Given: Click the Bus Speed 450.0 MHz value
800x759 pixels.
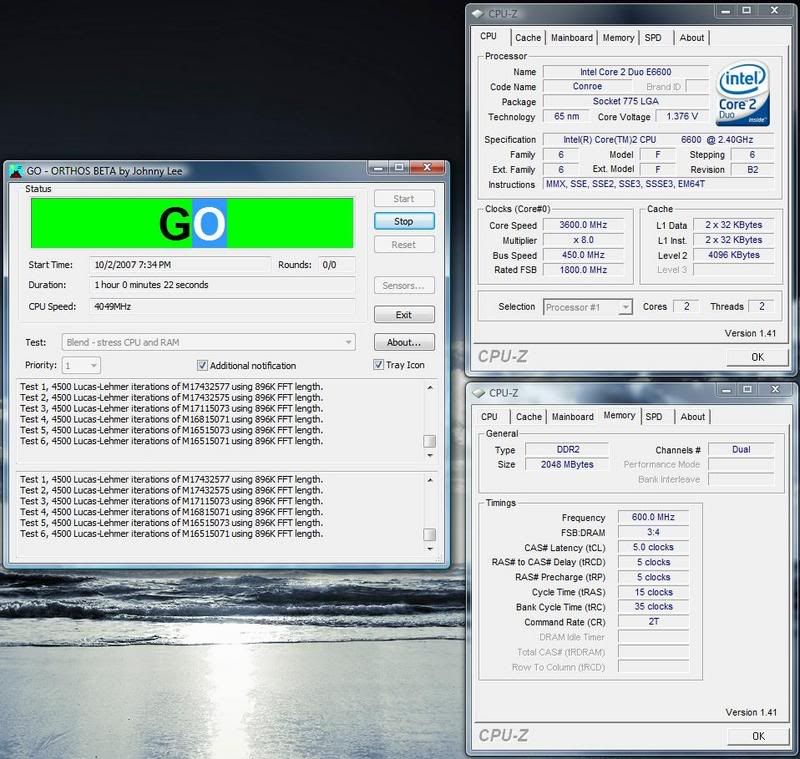Looking at the screenshot, I should point(583,255).
